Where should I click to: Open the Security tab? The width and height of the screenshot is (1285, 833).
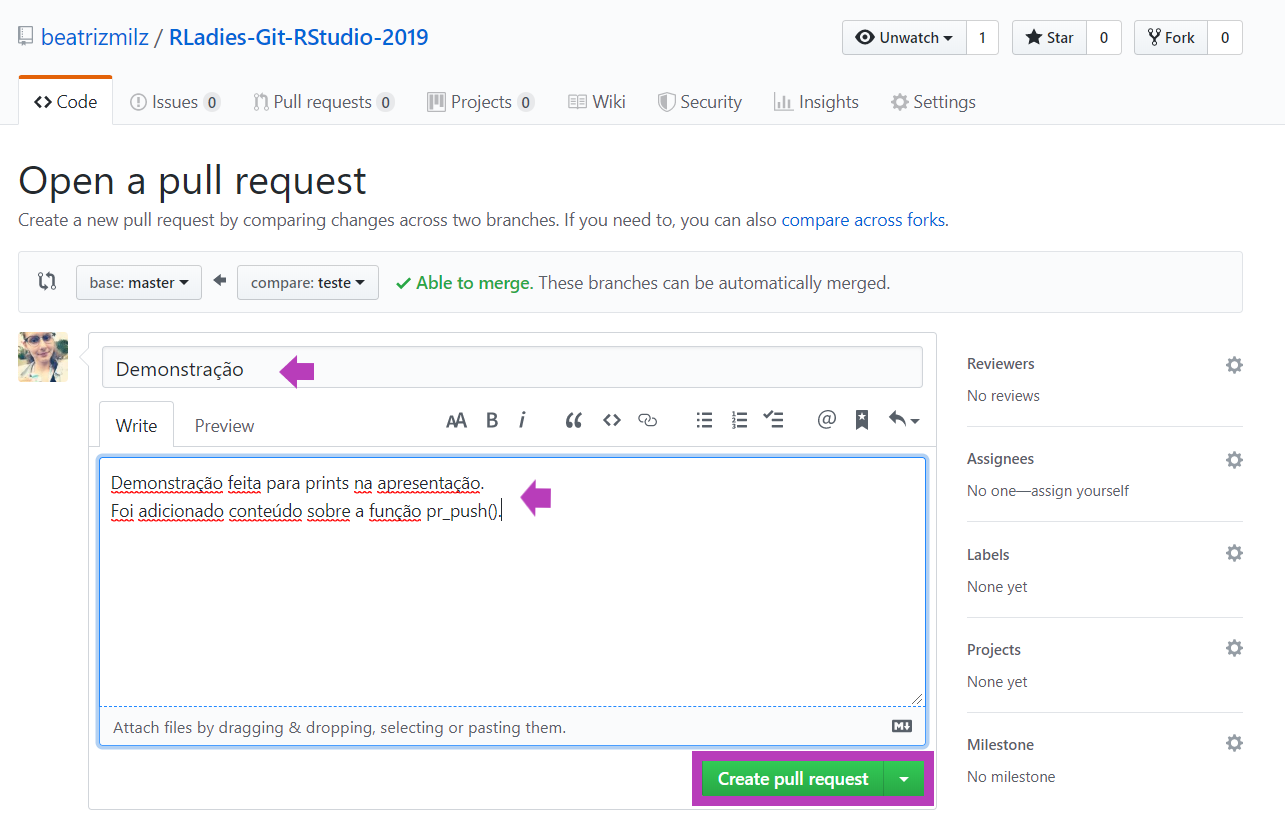(x=699, y=102)
